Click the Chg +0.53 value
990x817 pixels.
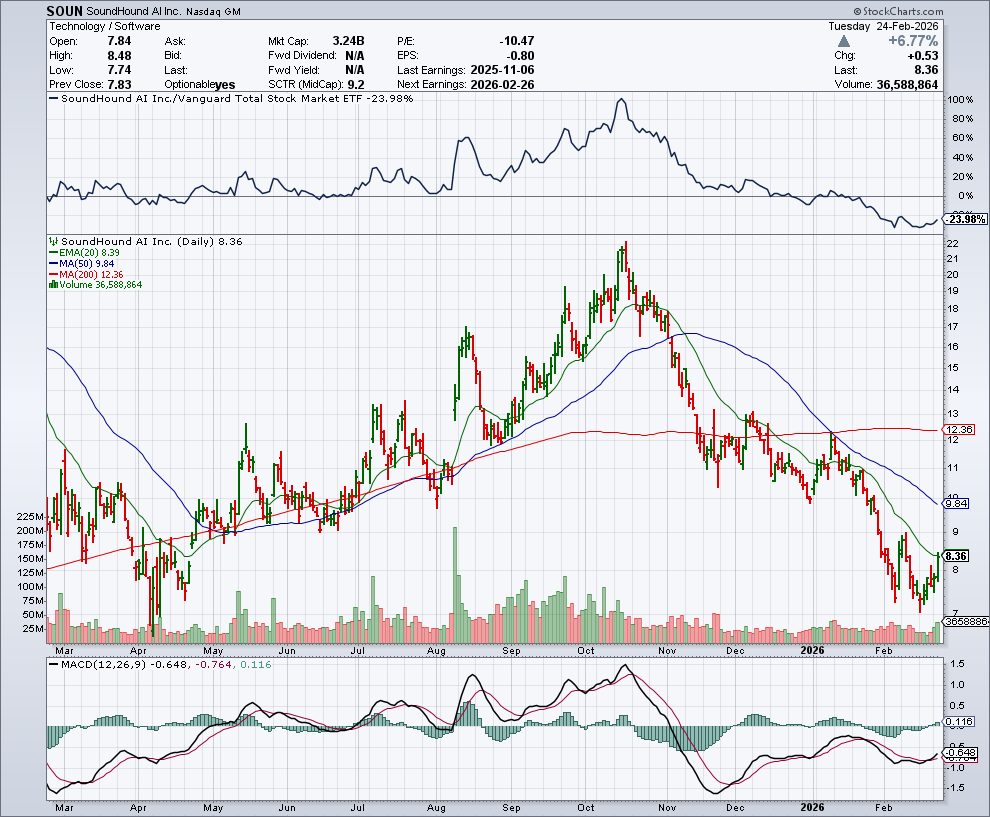922,55
